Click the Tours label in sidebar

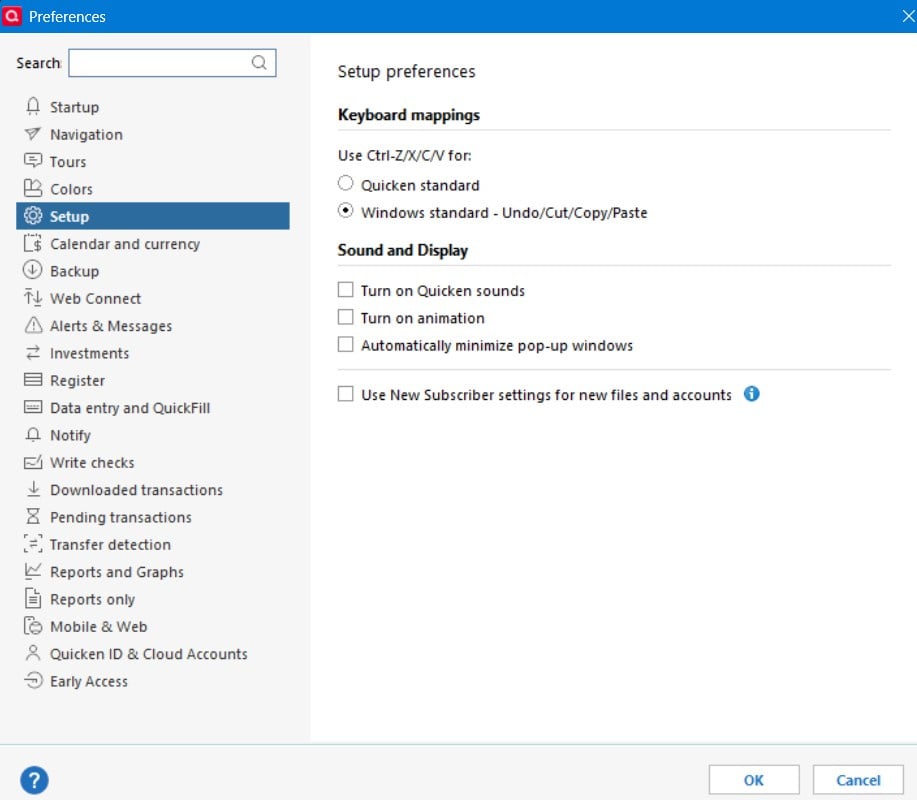coord(68,162)
